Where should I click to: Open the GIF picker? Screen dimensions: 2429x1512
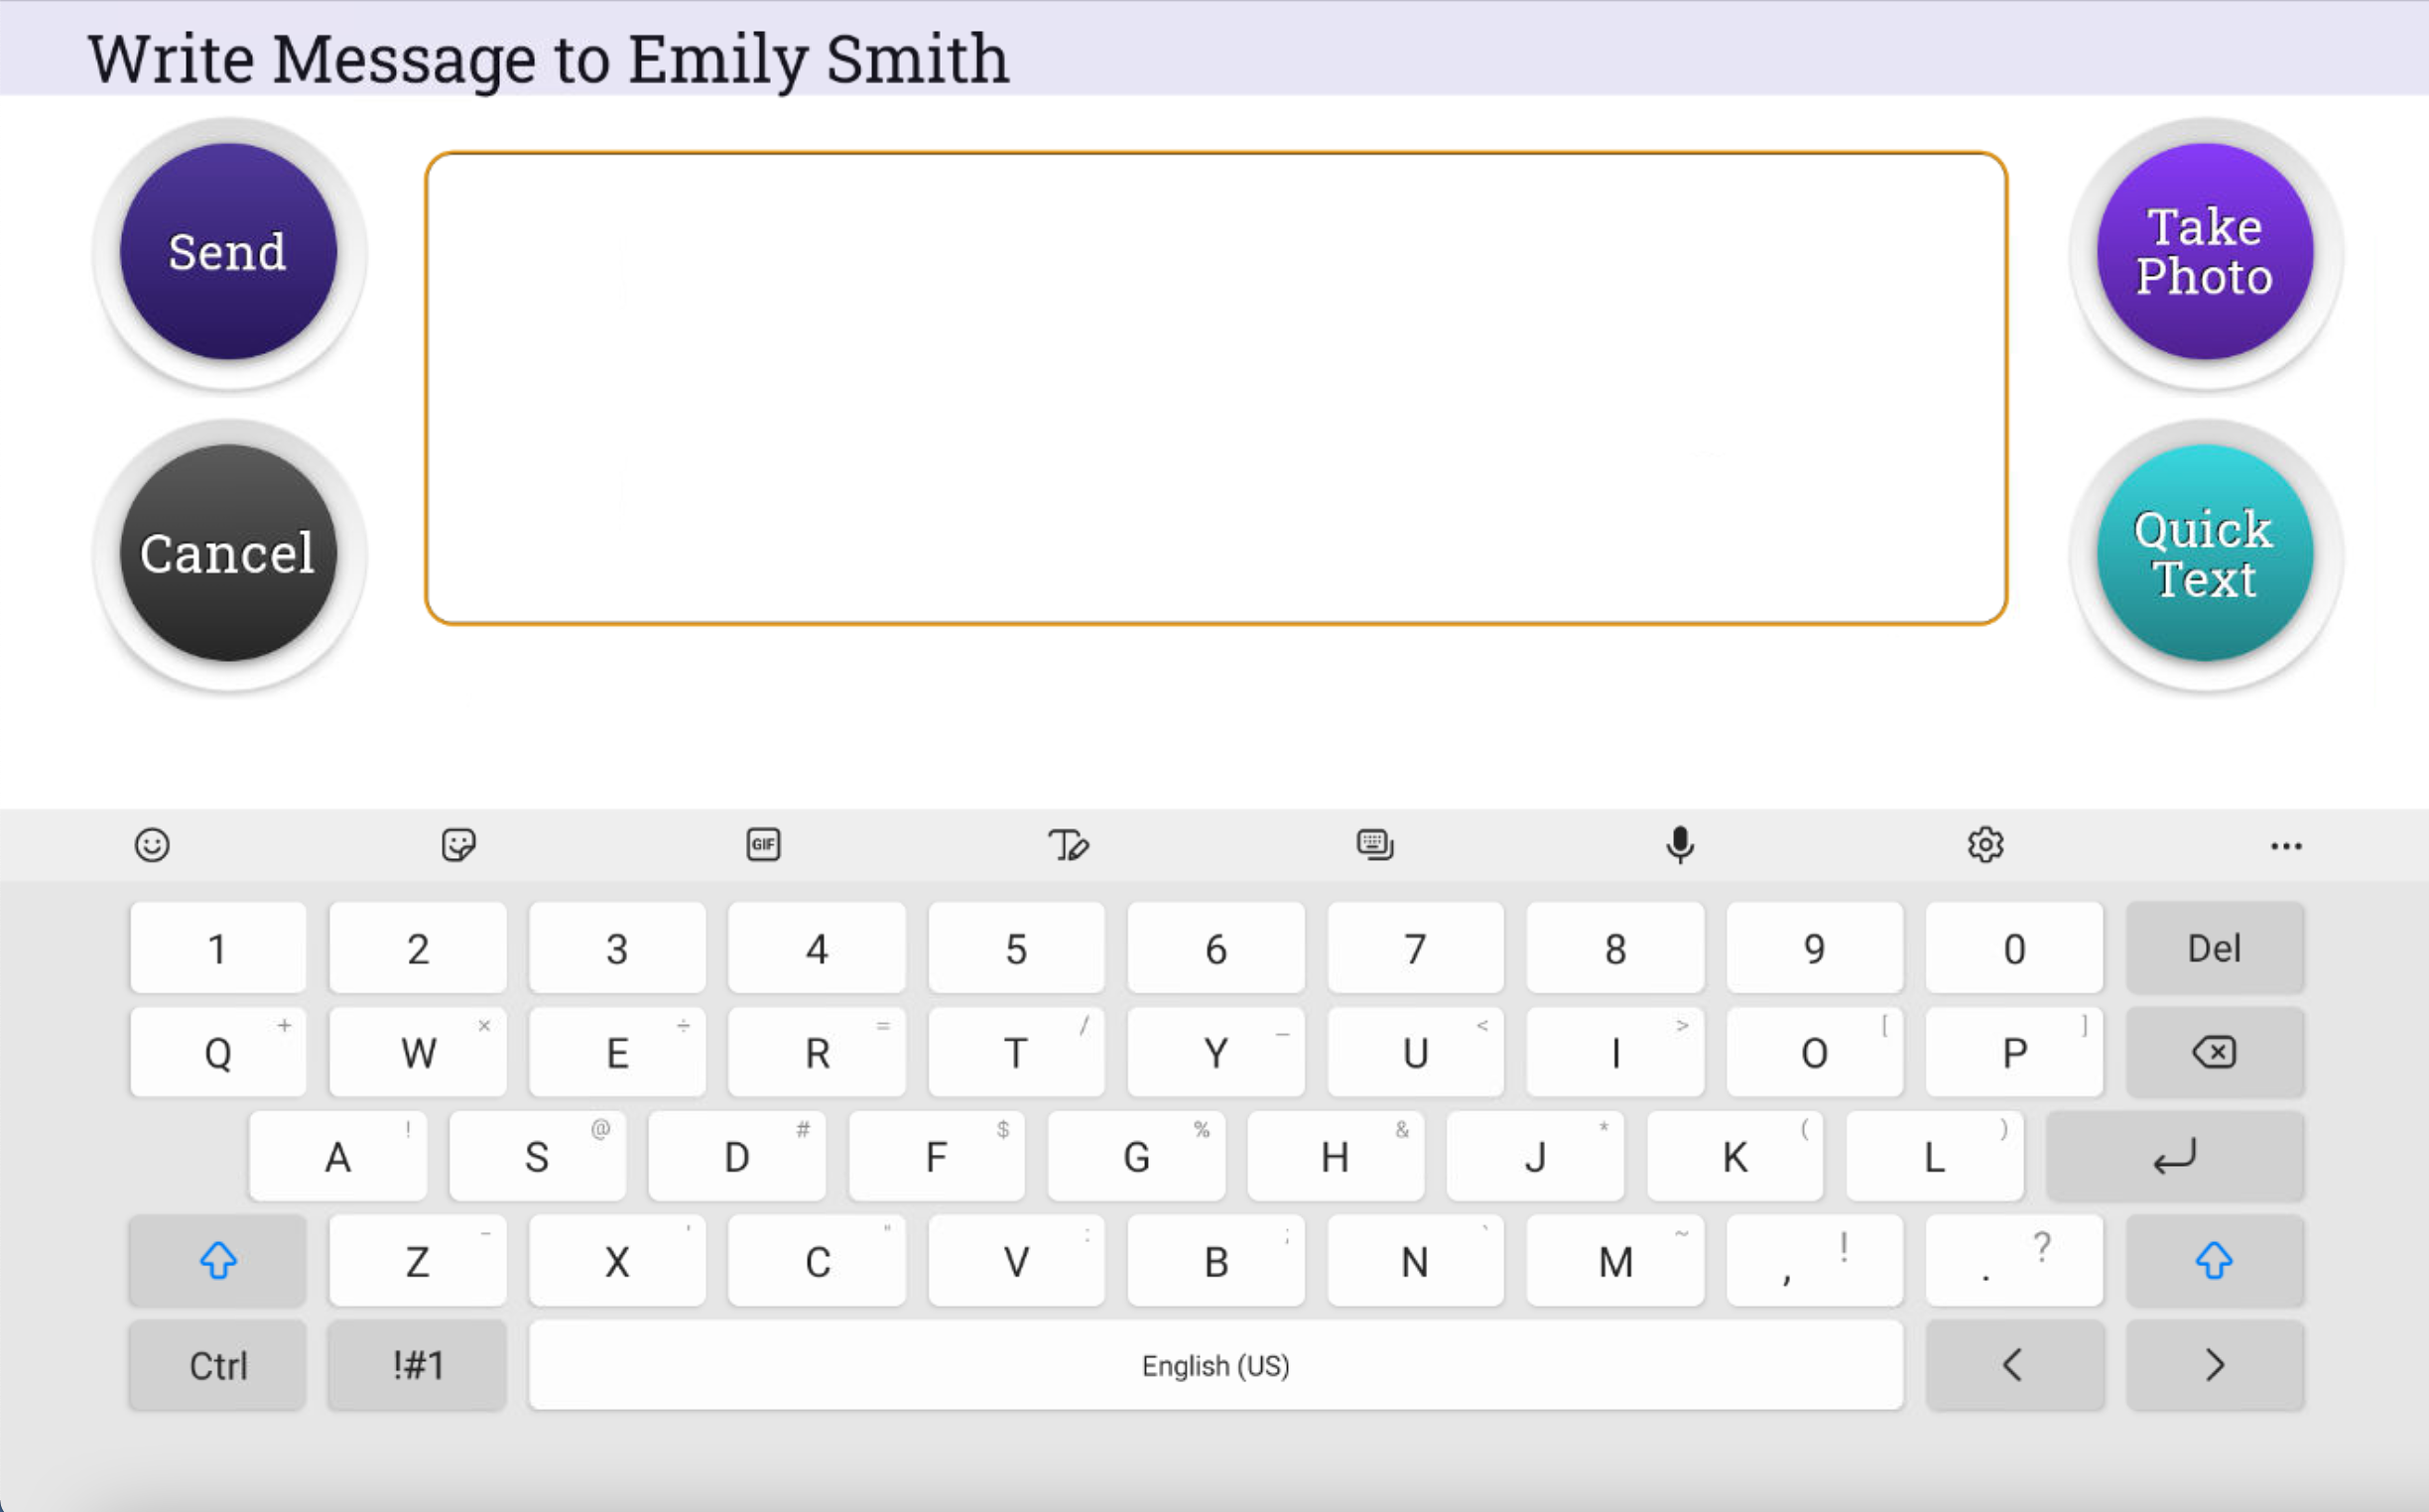tap(763, 845)
